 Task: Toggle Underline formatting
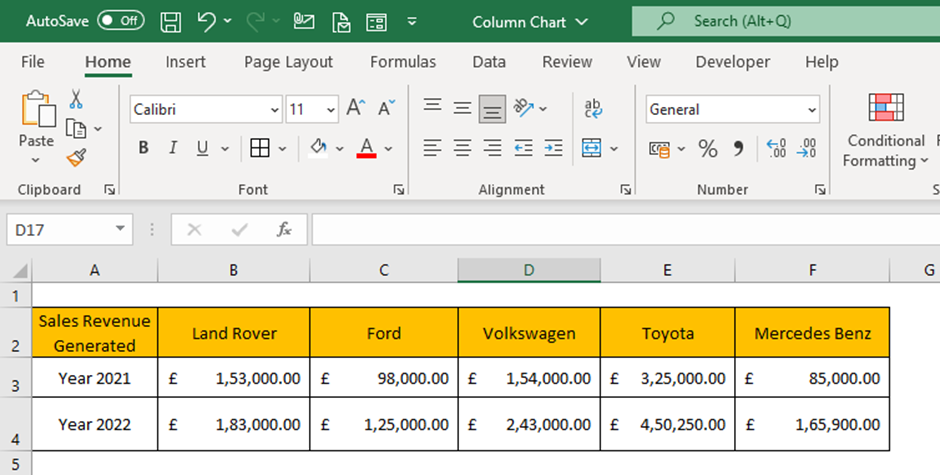point(203,148)
